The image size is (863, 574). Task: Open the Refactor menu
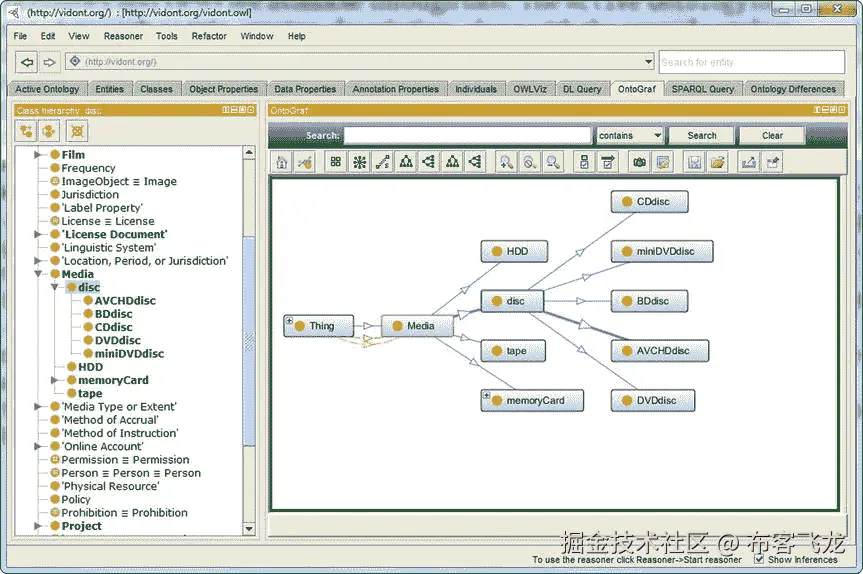pyautogui.click(x=209, y=36)
